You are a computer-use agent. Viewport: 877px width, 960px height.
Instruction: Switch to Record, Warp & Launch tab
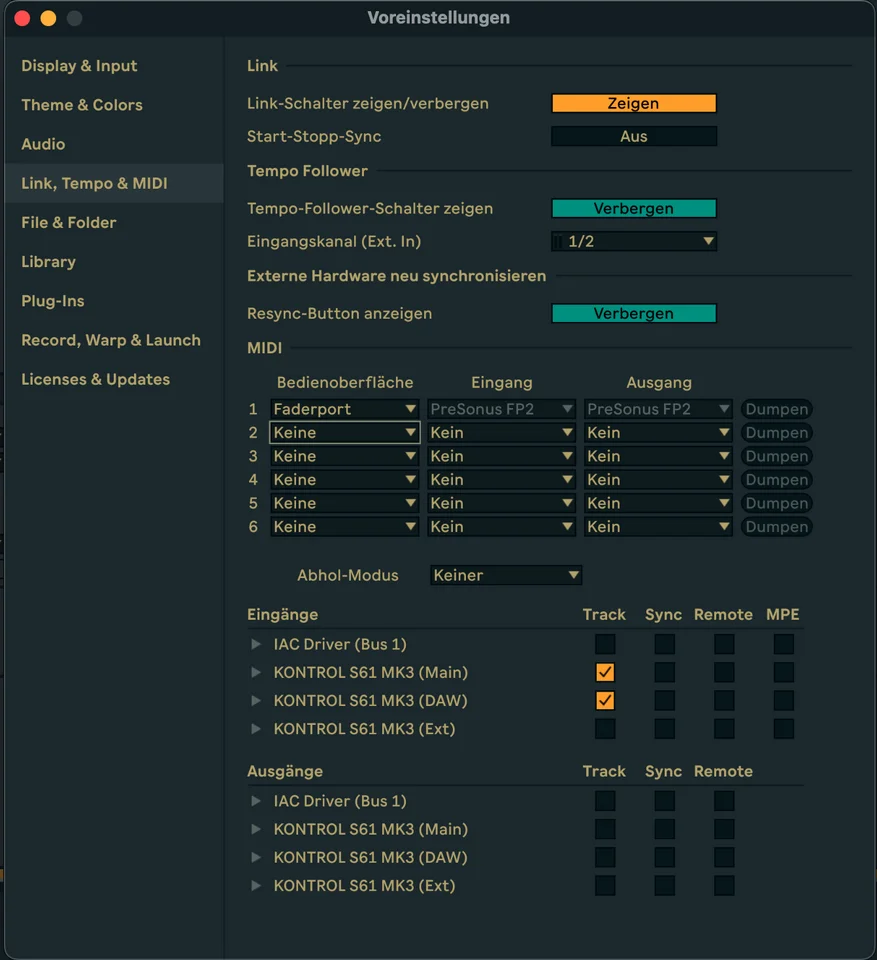click(x=111, y=340)
